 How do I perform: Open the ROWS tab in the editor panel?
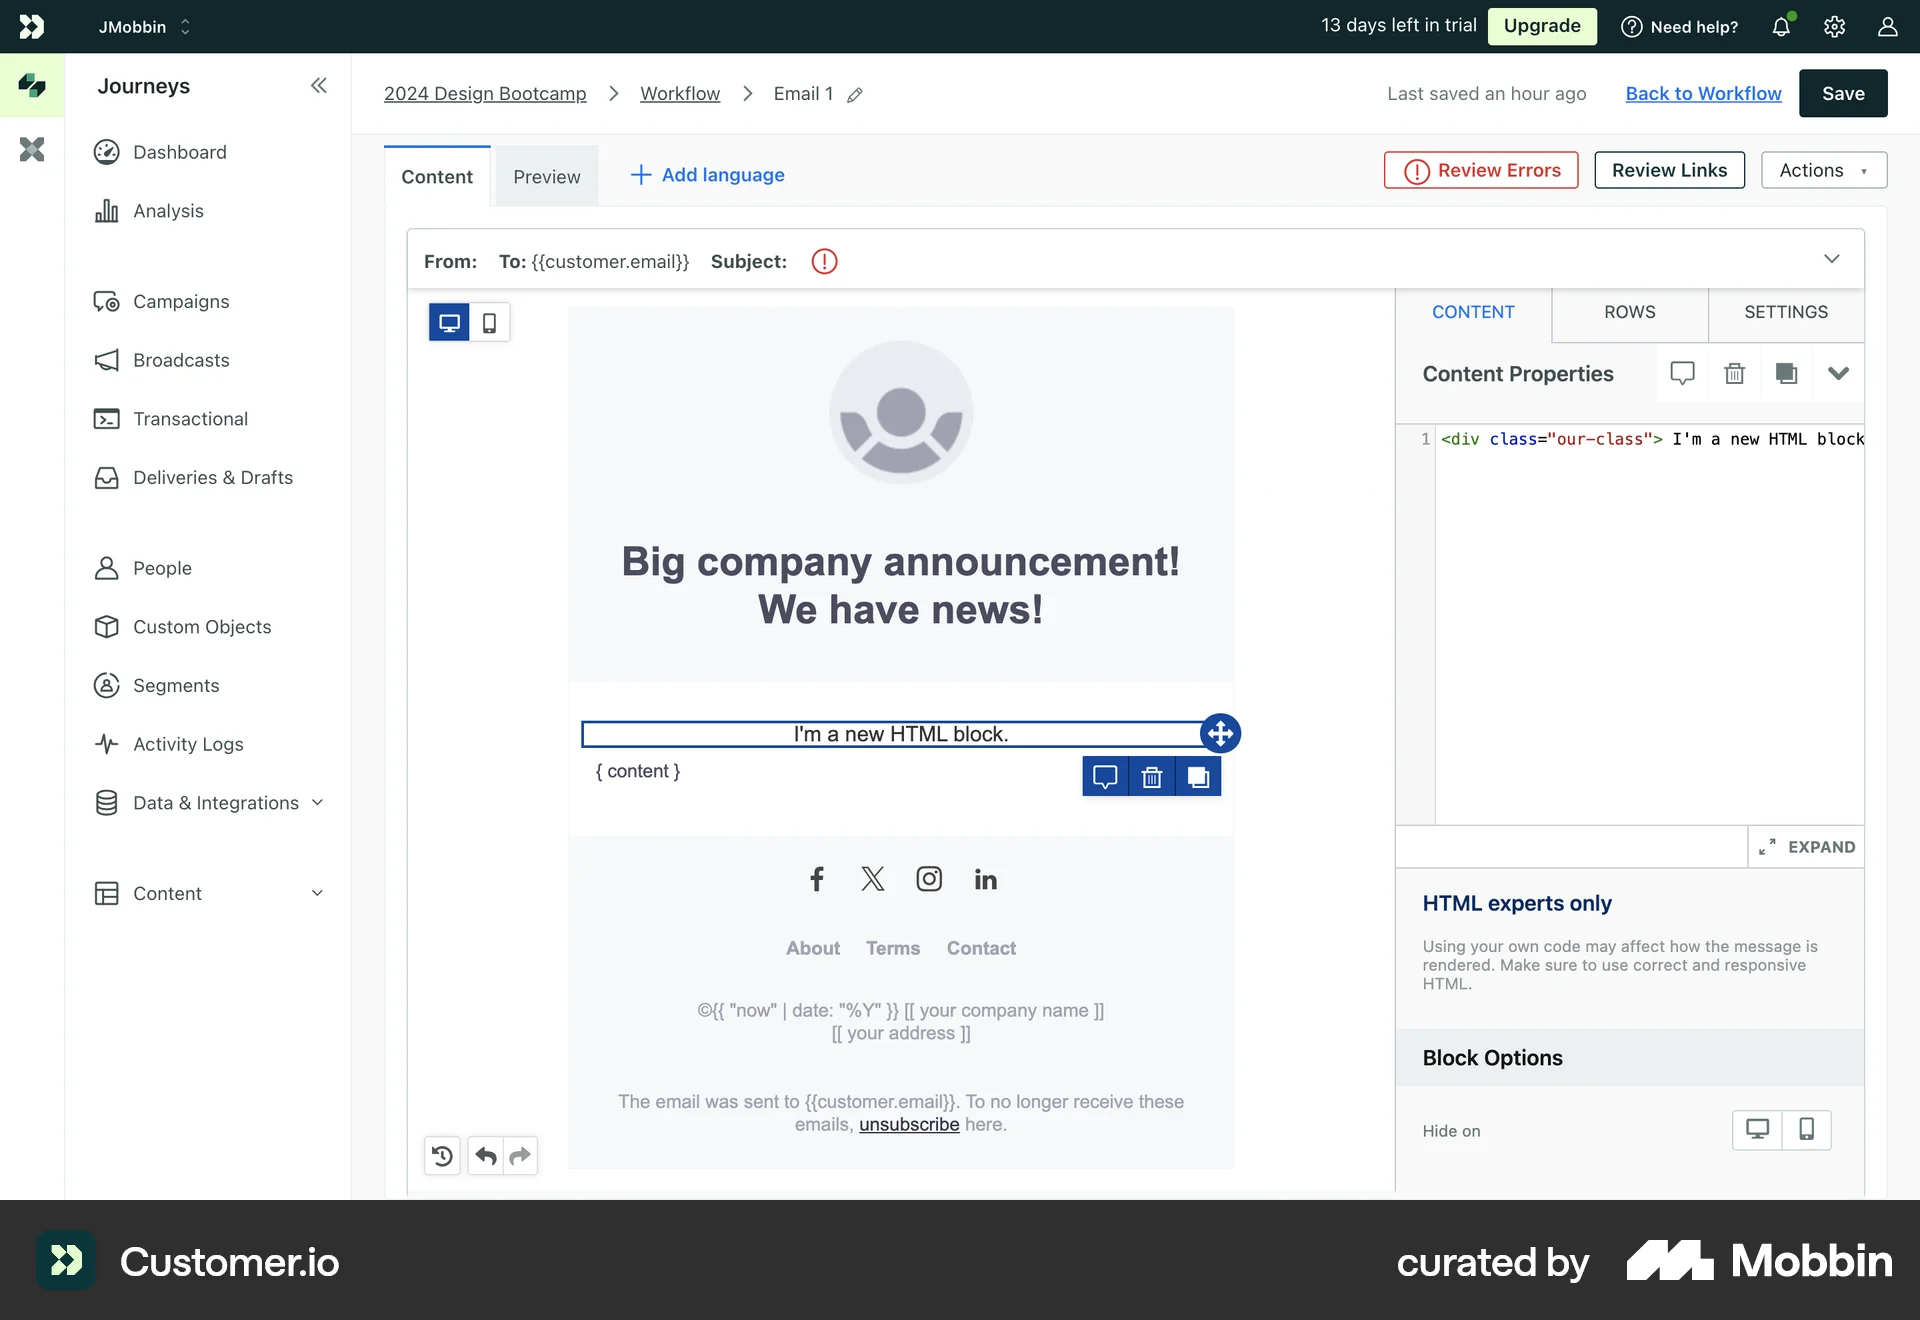[x=1629, y=312]
